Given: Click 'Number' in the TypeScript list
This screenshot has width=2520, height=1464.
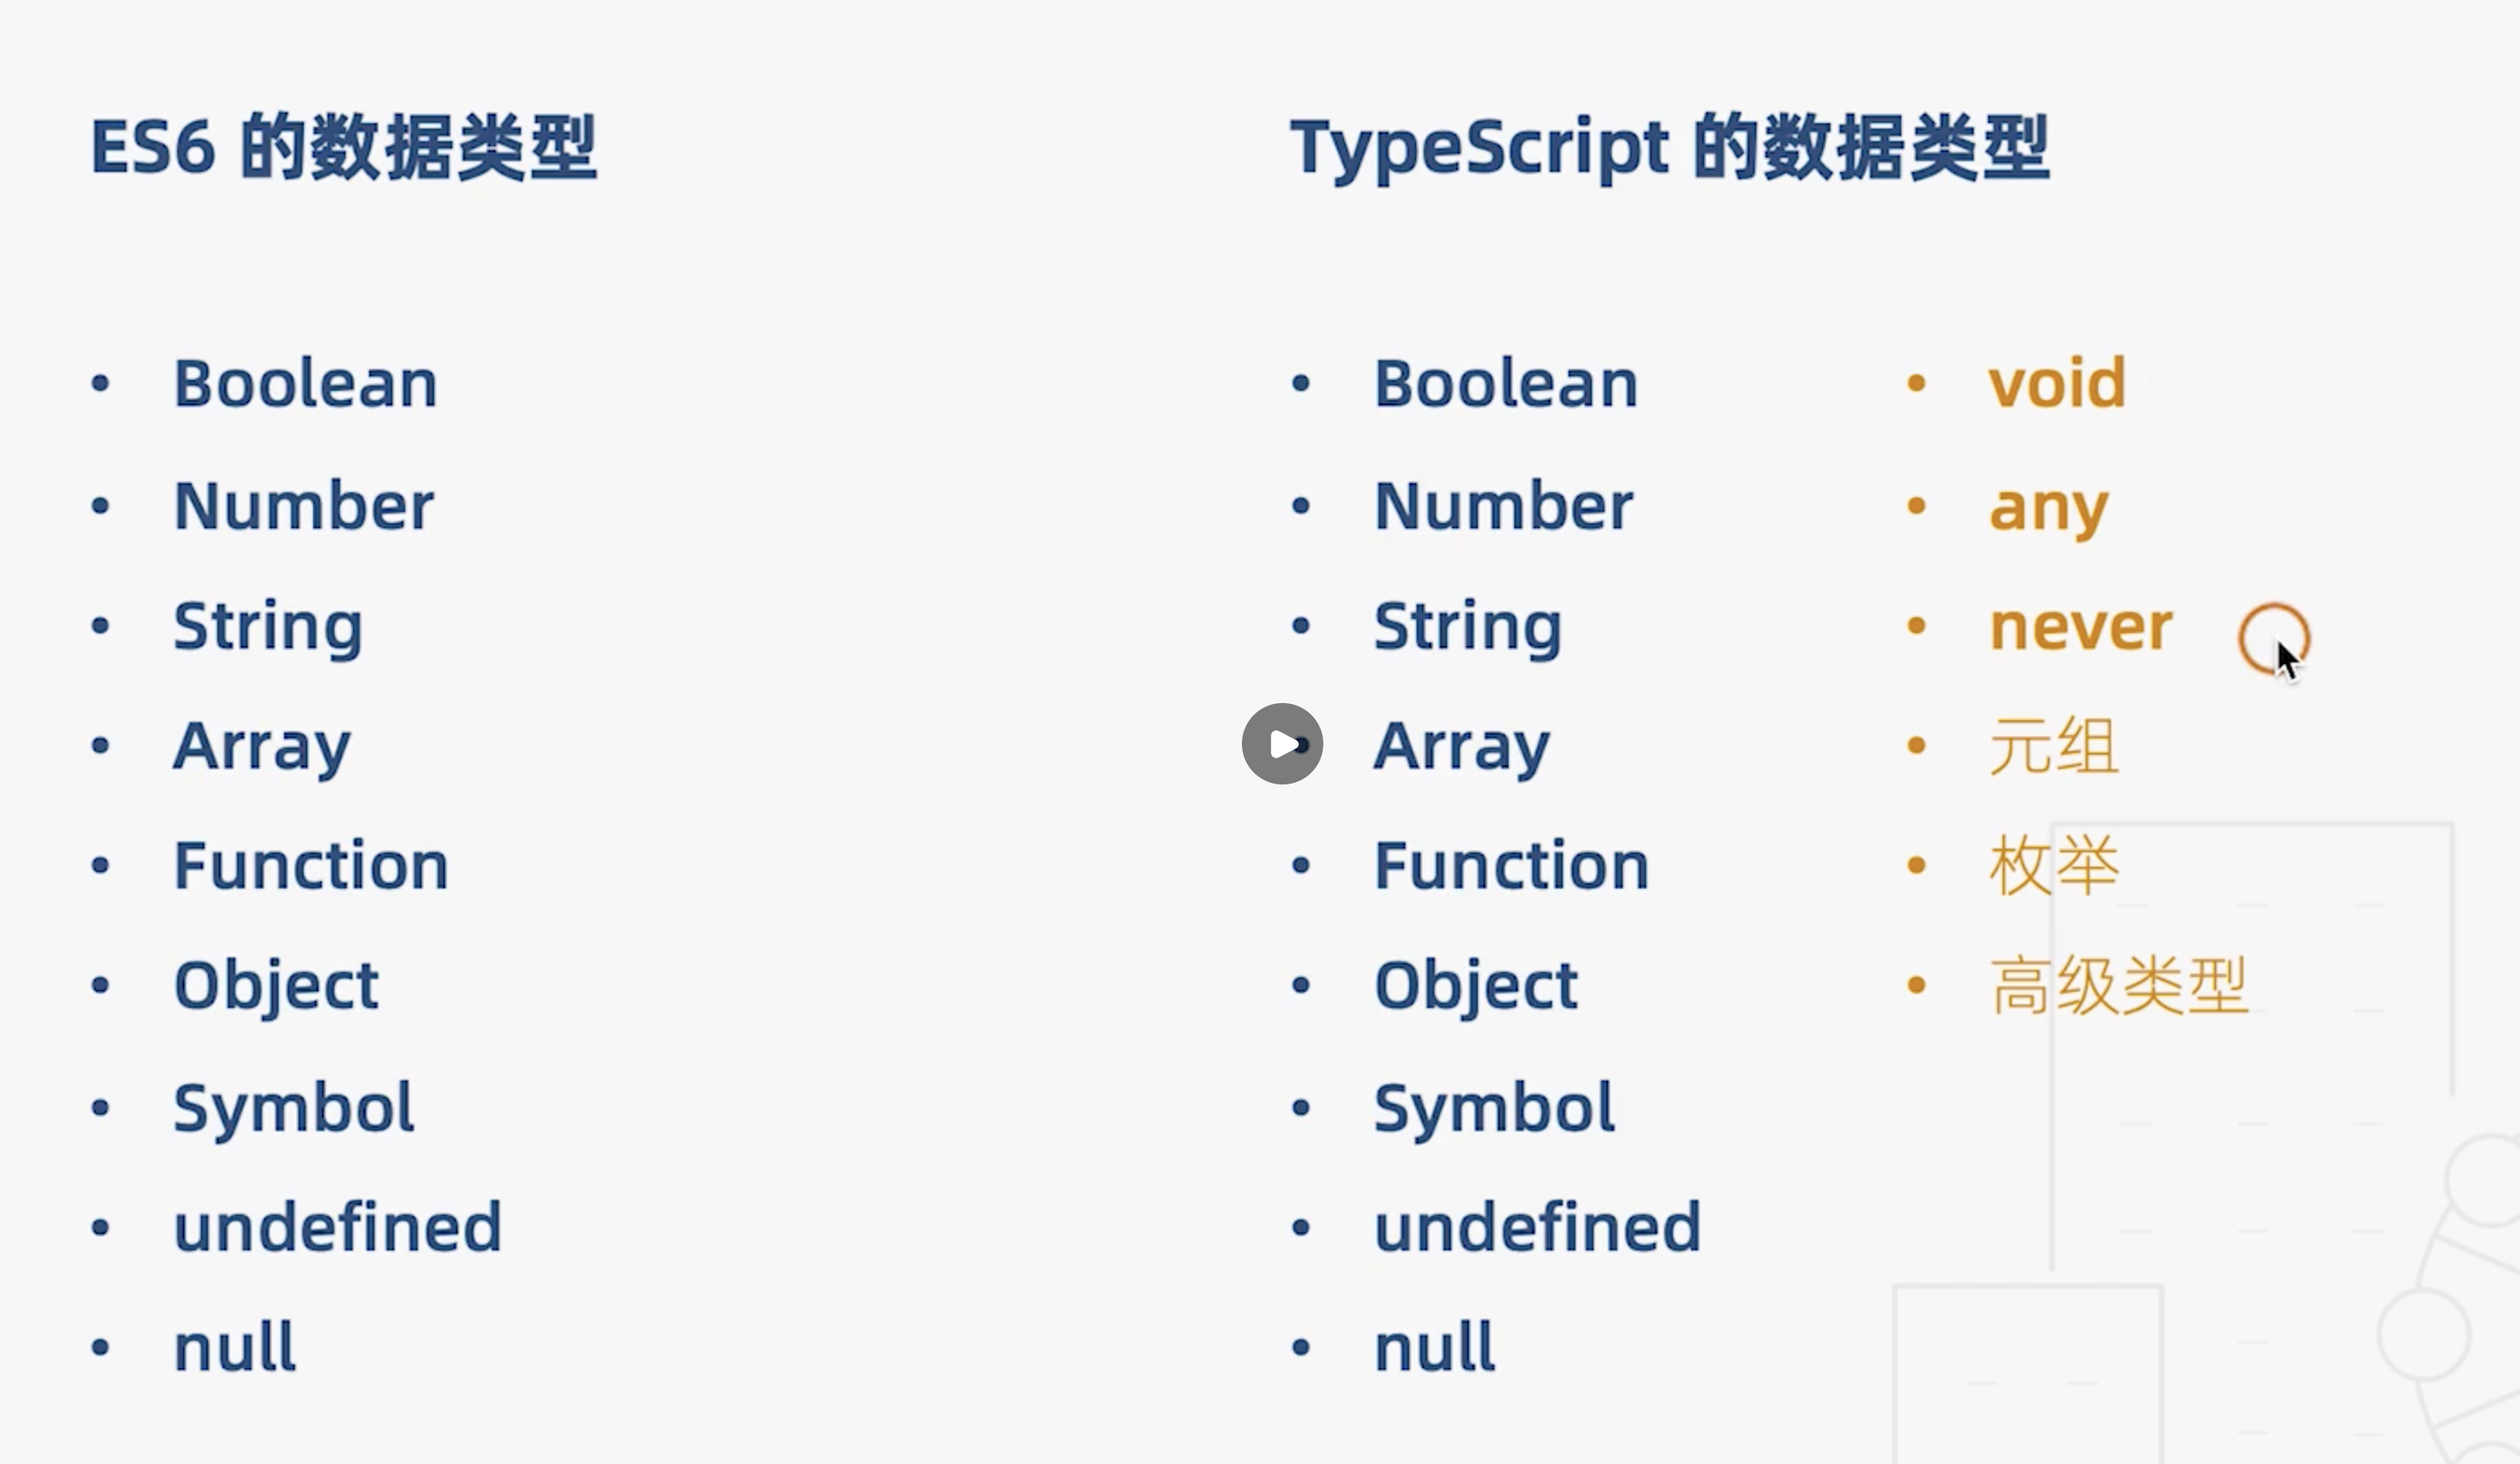Looking at the screenshot, I should [x=1505, y=505].
